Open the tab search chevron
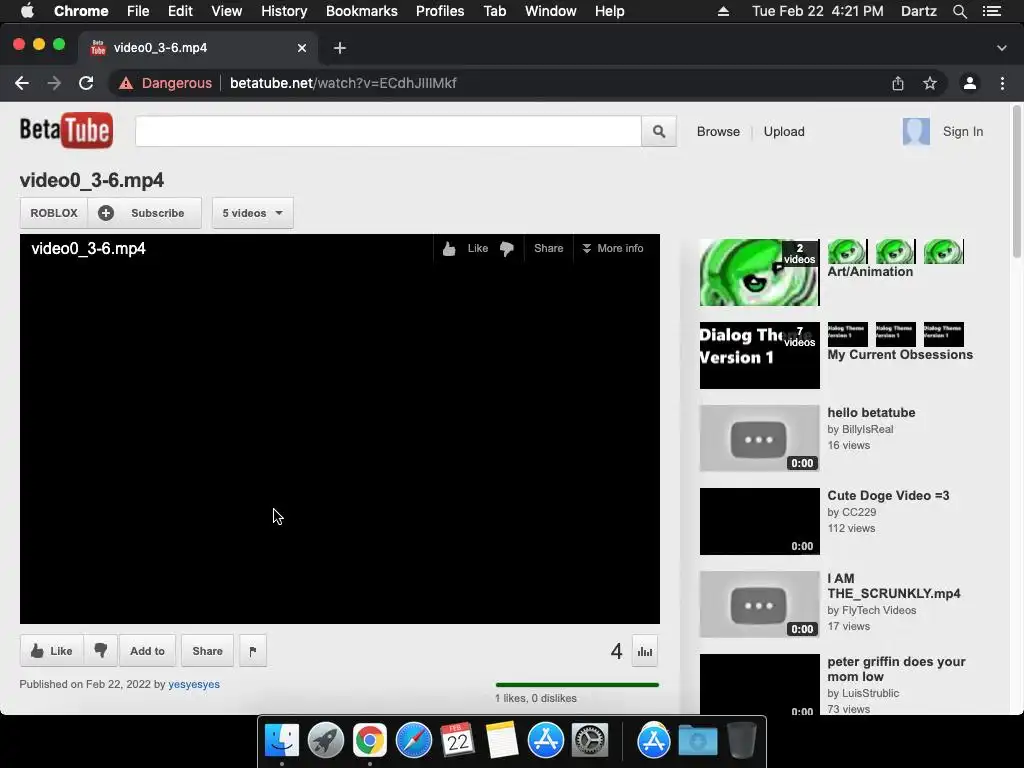This screenshot has width=1024, height=768. click(x=1002, y=48)
